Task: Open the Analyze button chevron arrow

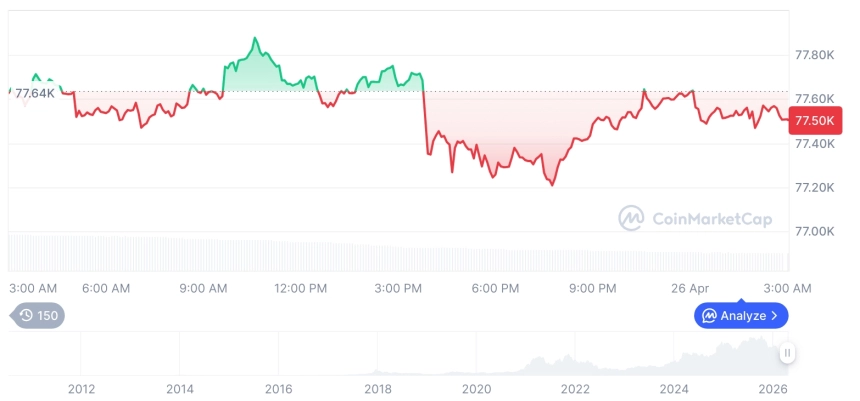Action: (774, 316)
